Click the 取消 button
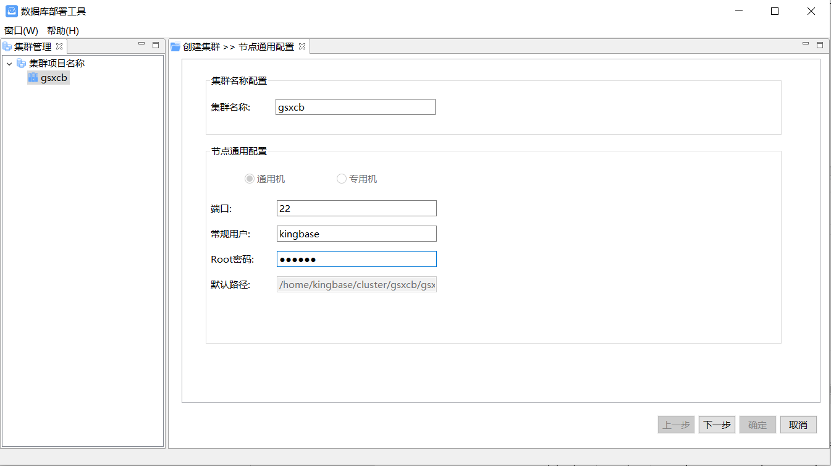The height and width of the screenshot is (466, 832). coord(798,425)
